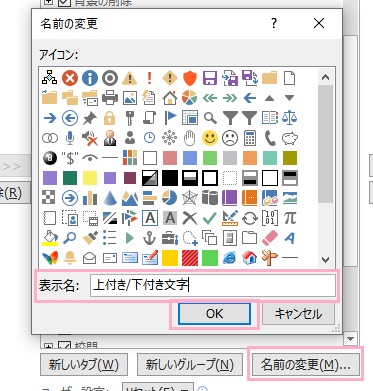Open help with the question mark button
Viewport: 373px width, 391px height.
(x=274, y=23)
